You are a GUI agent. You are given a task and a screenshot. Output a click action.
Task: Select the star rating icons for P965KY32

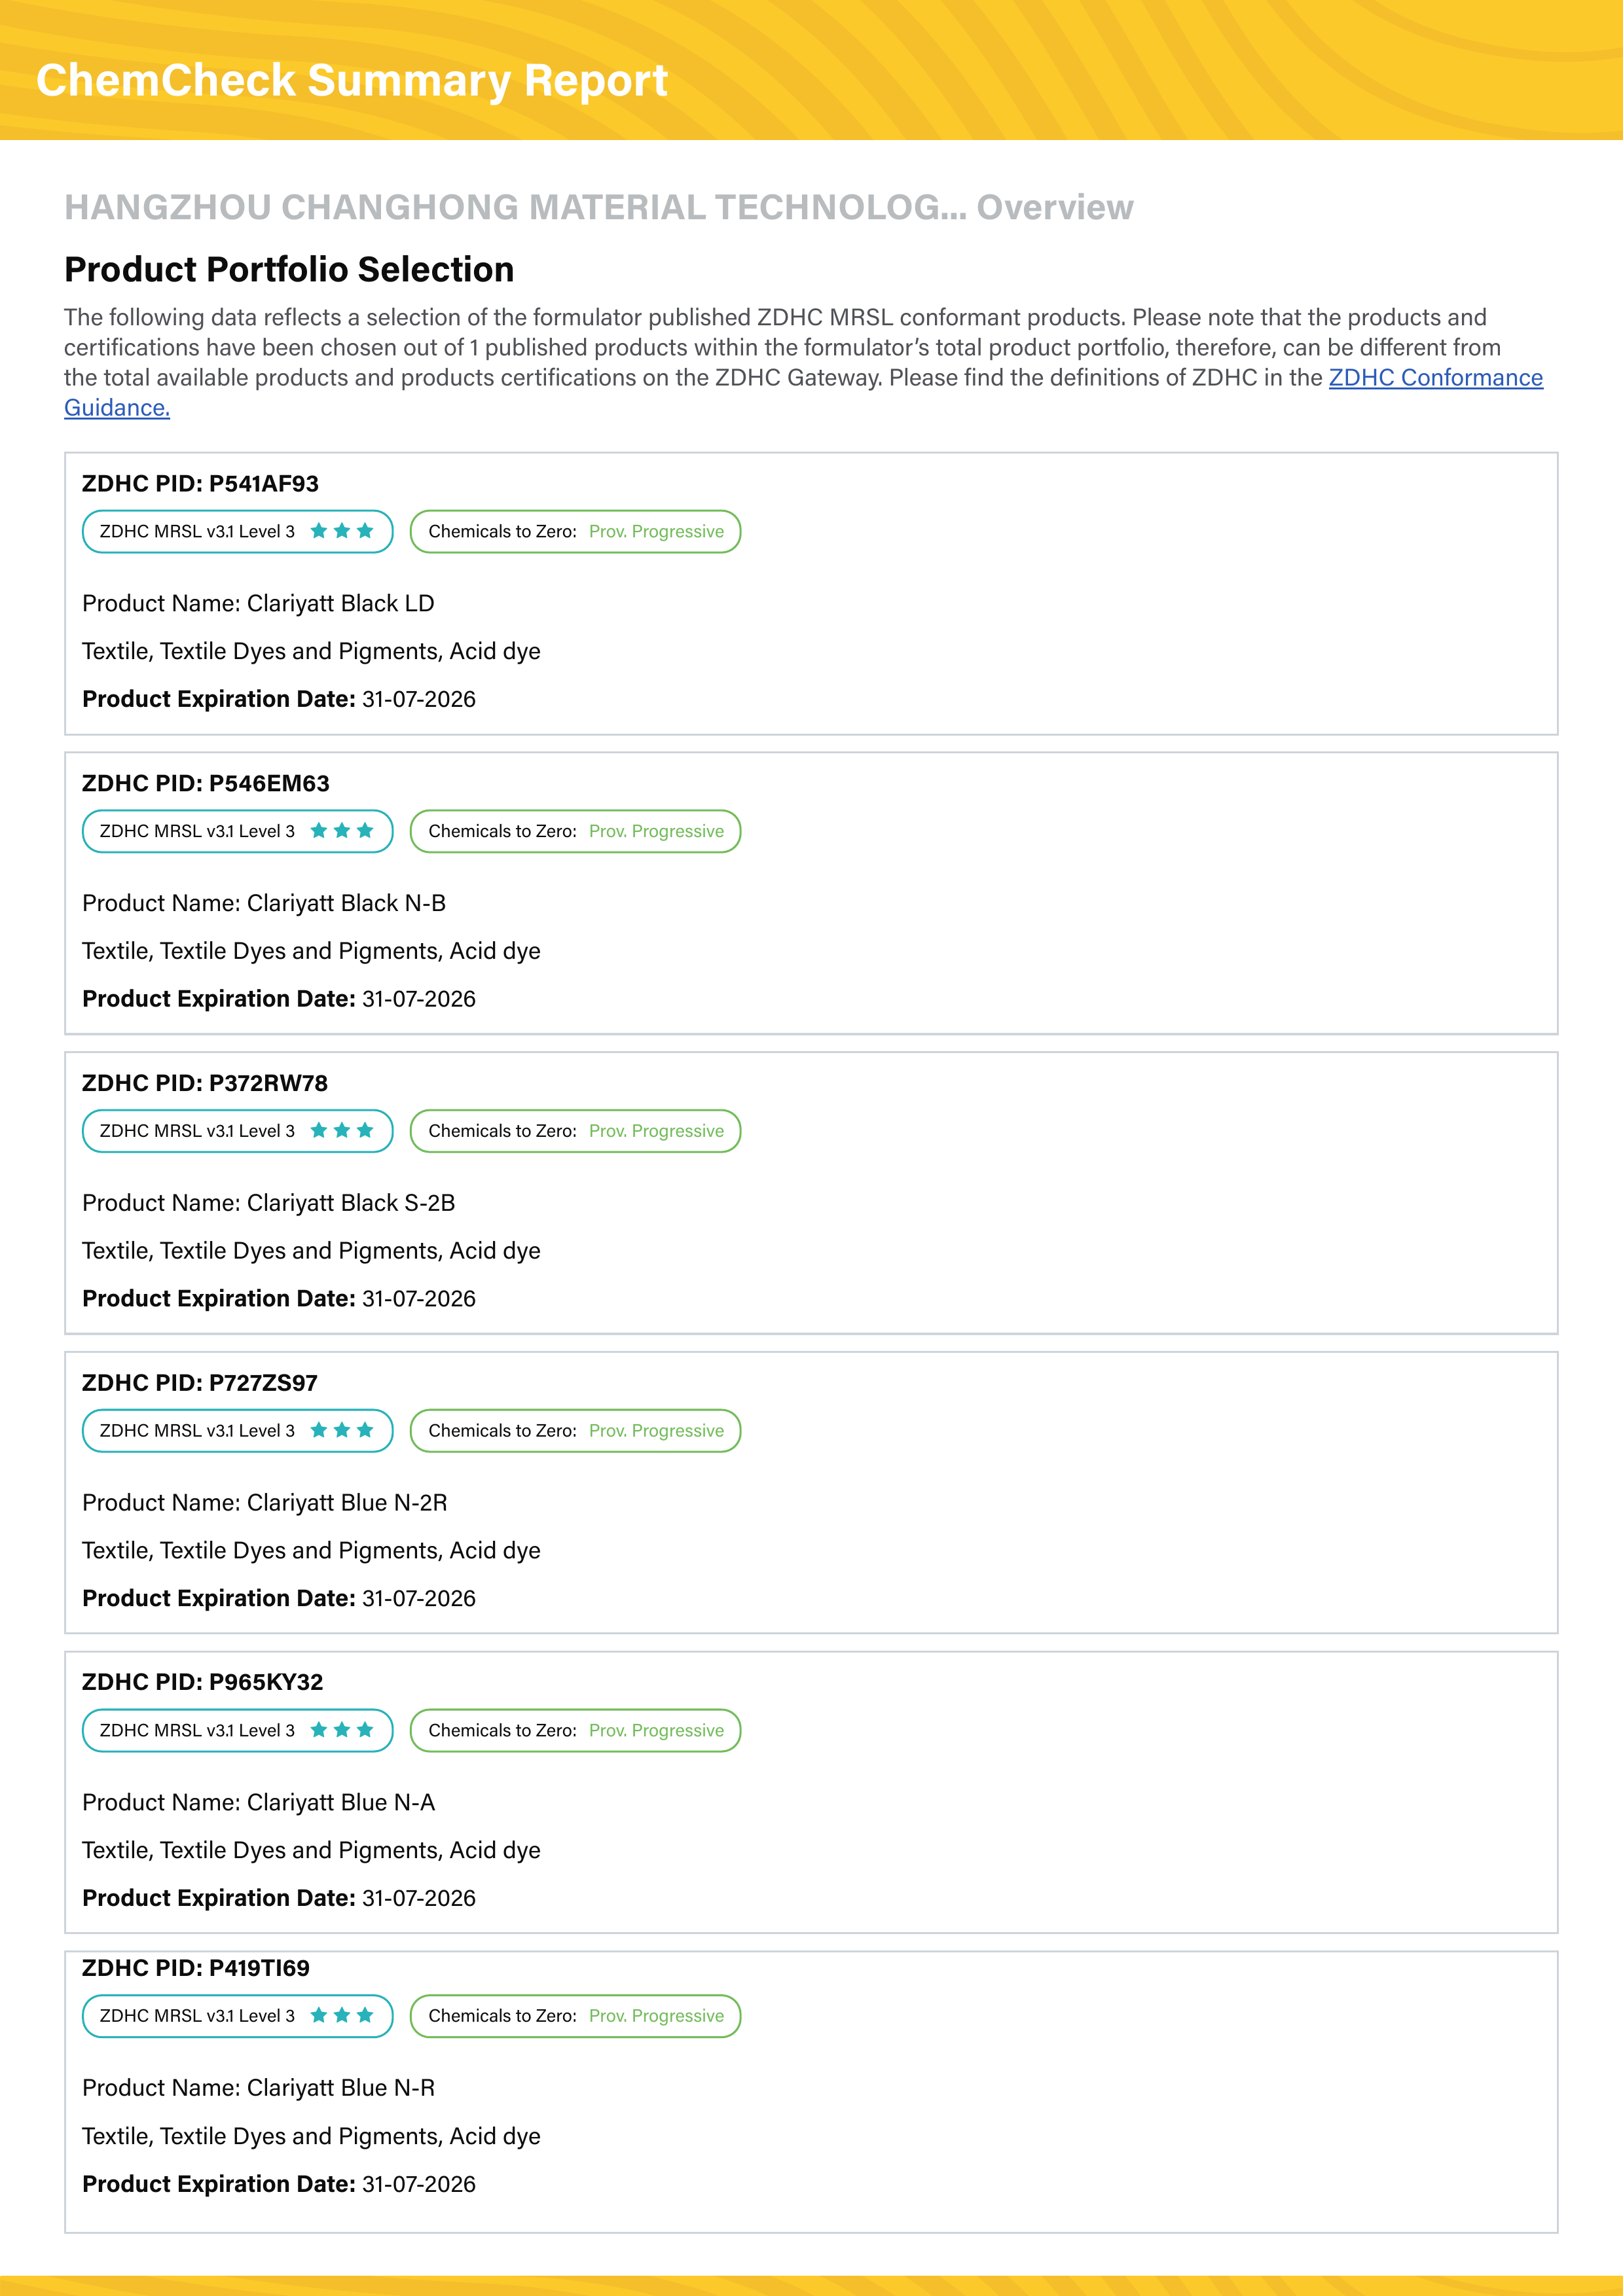point(342,1730)
